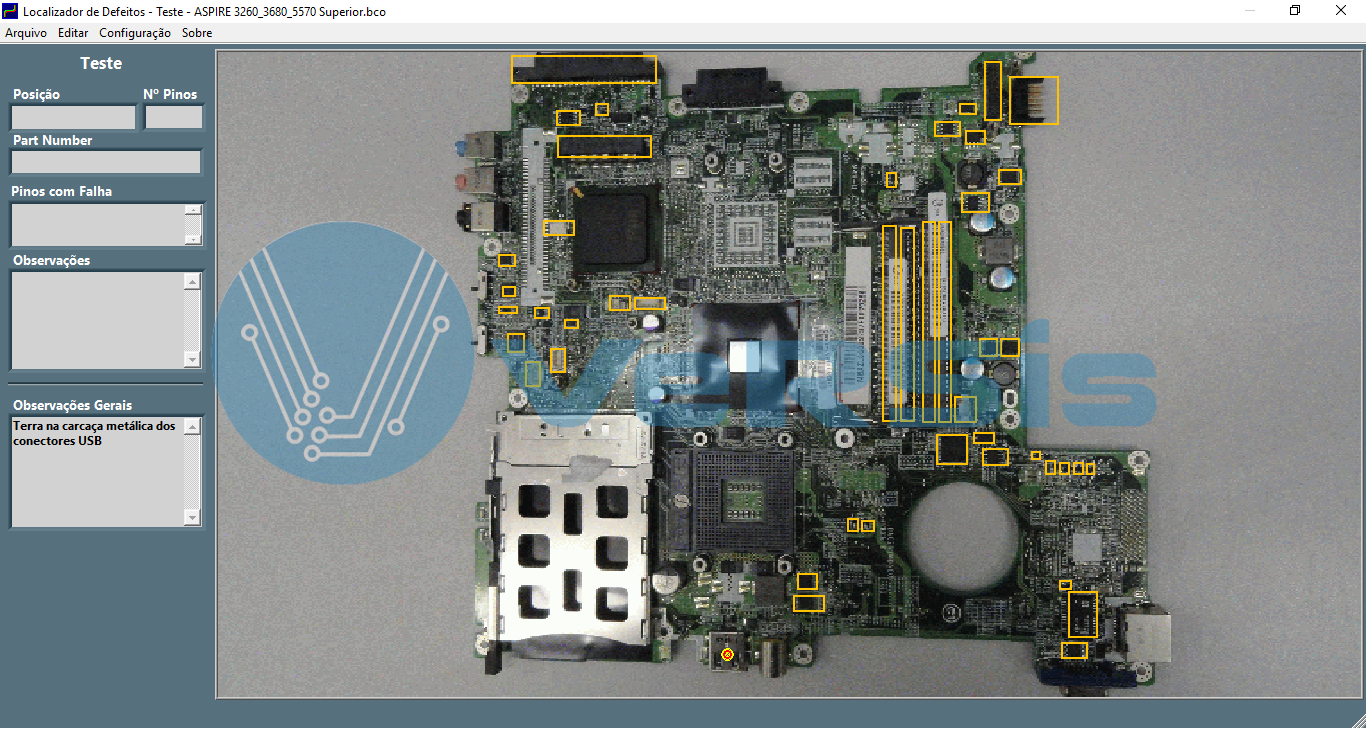Select the wide marker on the top edge connector
The image size is (1366, 732).
click(584, 69)
